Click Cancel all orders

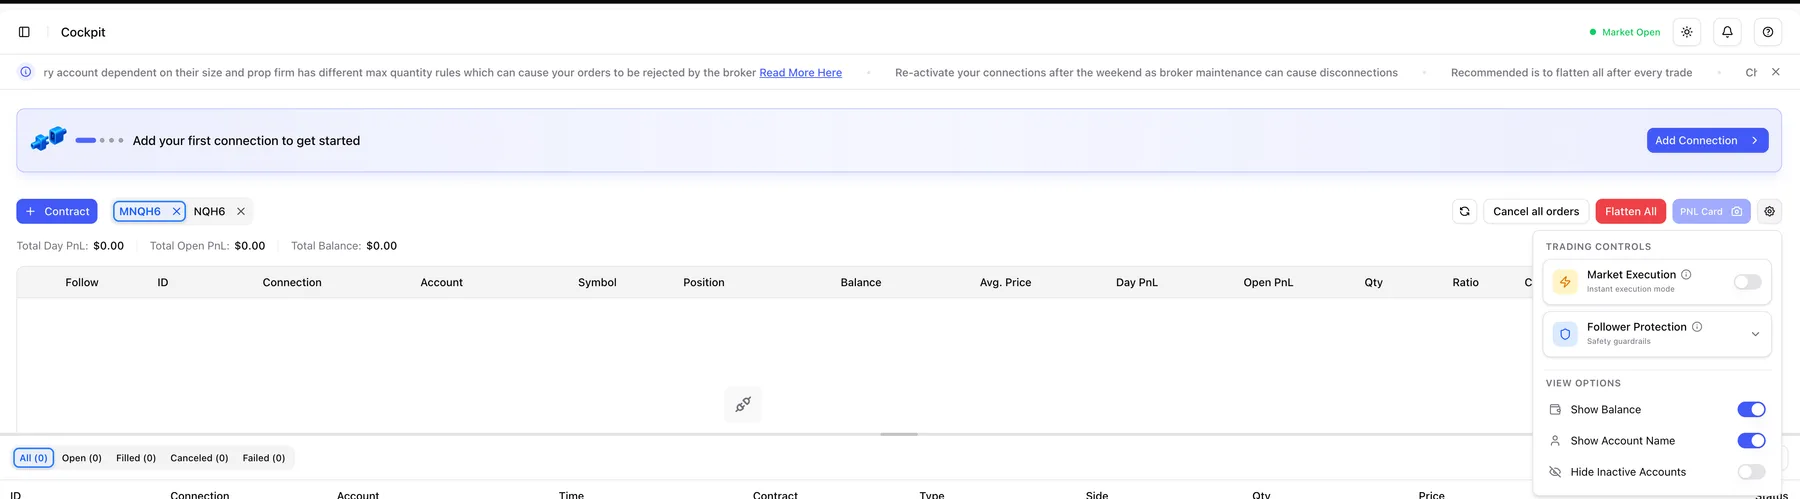[1536, 211]
